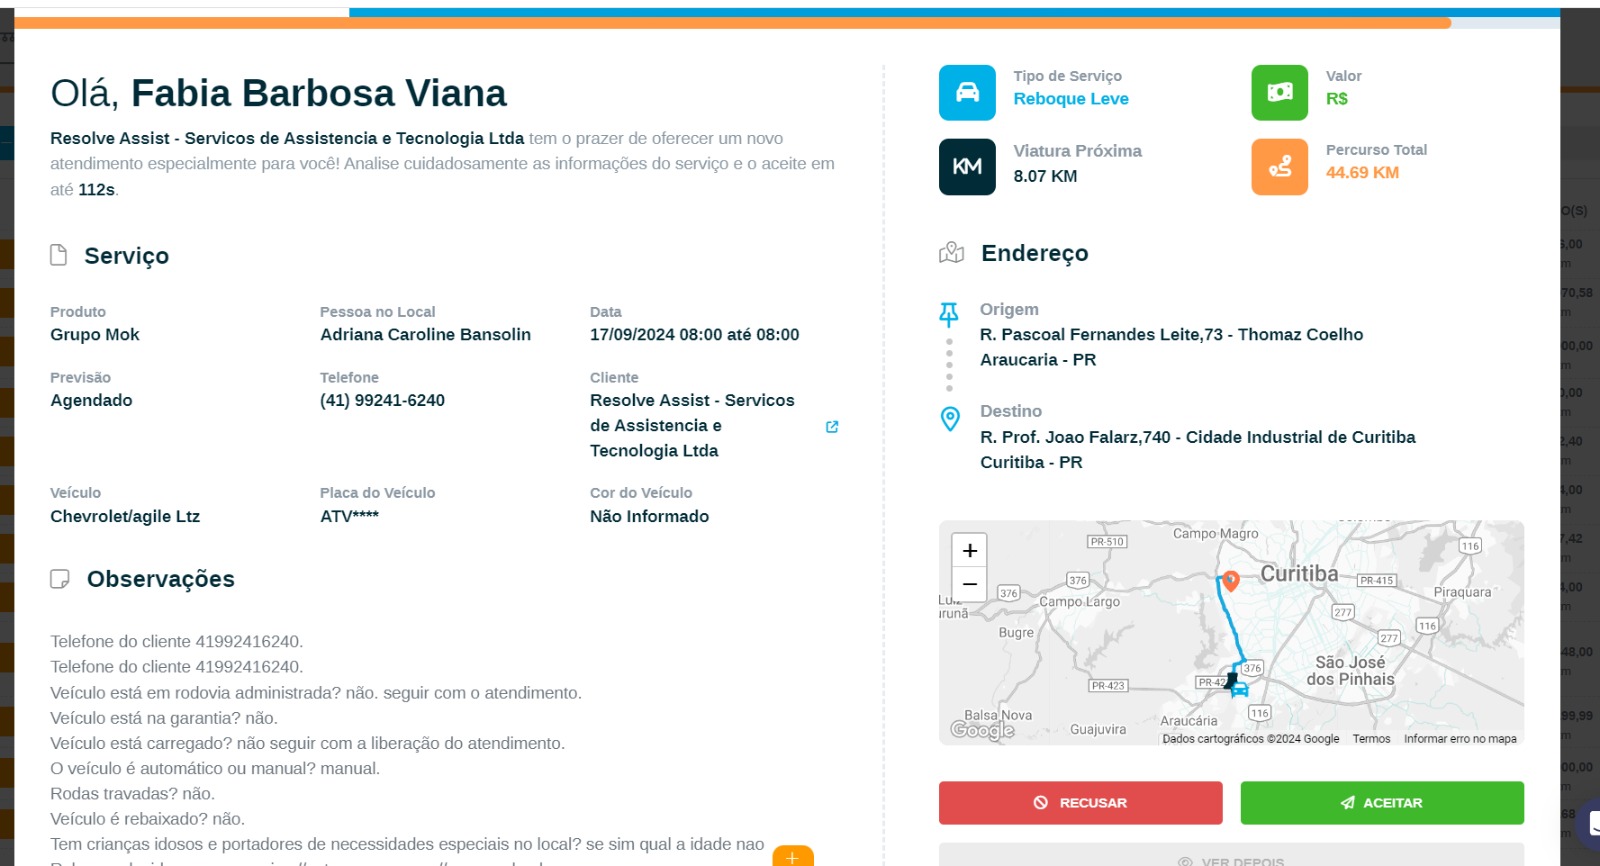Click the Destino label
1600x866 pixels.
pyautogui.click(x=1011, y=412)
